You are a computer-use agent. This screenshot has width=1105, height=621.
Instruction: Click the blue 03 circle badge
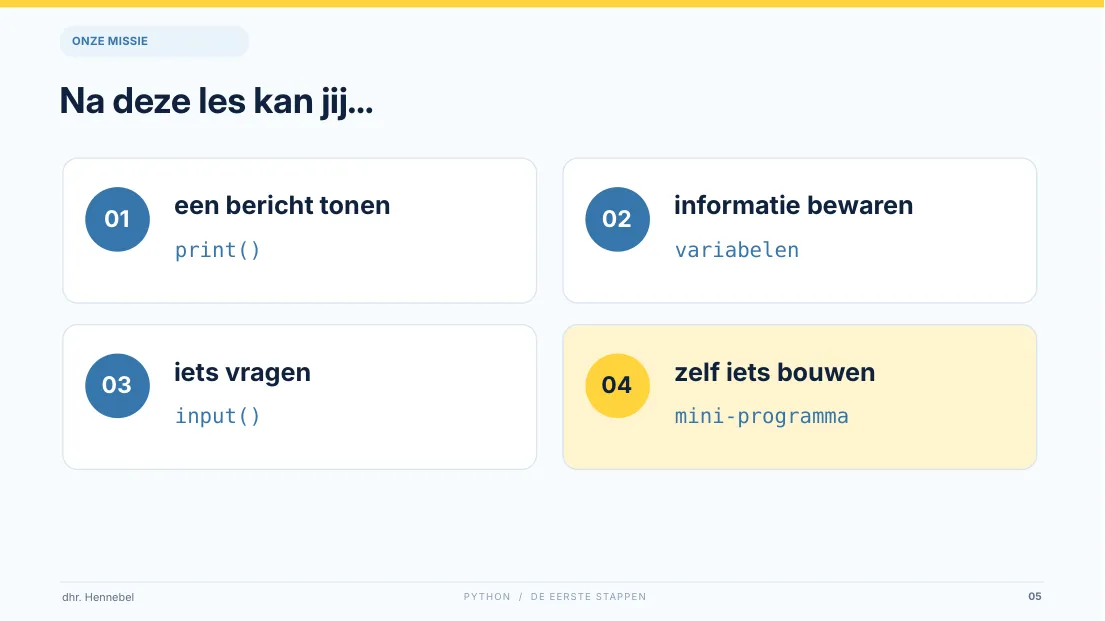[117, 386]
